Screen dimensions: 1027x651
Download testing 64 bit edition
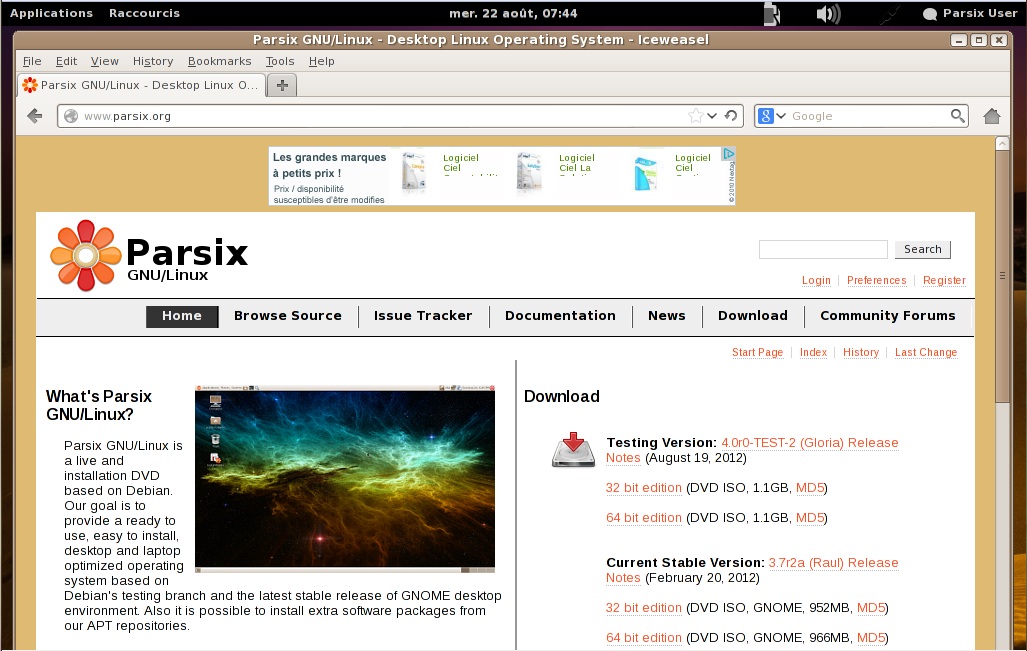click(644, 518)
